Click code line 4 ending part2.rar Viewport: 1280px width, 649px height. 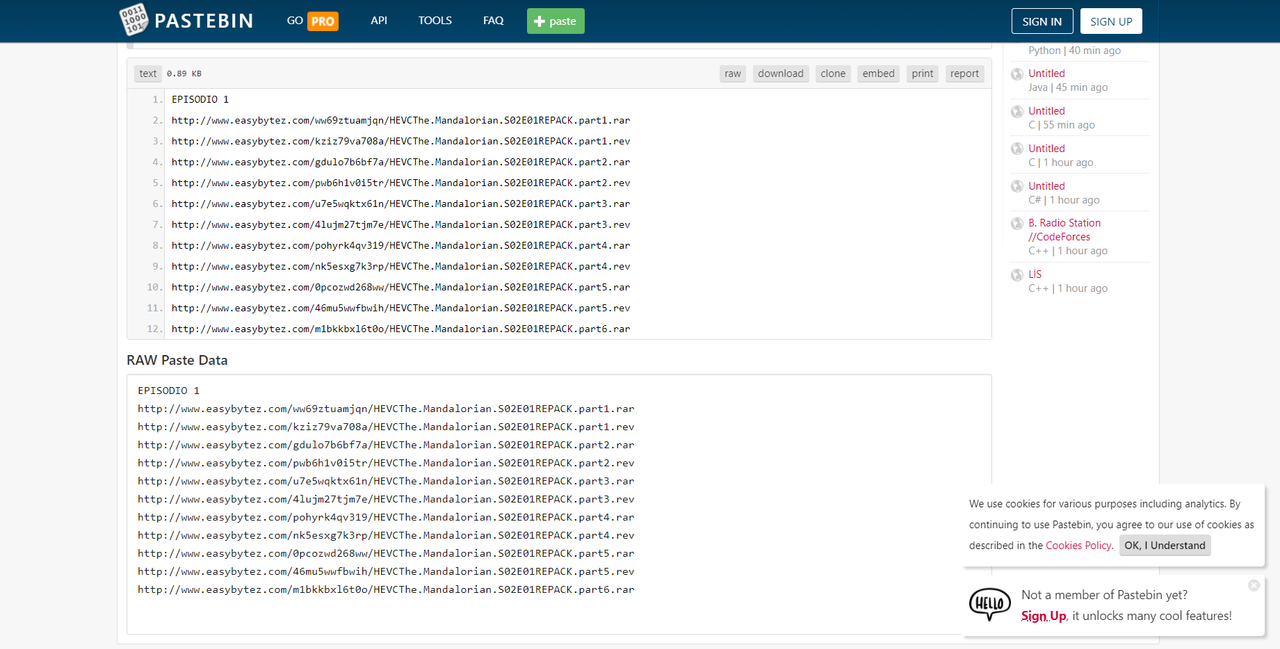tap(400, 162)
